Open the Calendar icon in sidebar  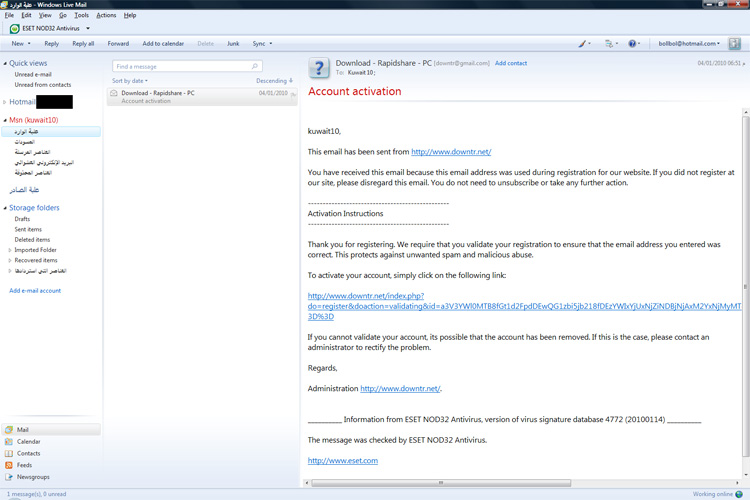[x=9, y=441]
